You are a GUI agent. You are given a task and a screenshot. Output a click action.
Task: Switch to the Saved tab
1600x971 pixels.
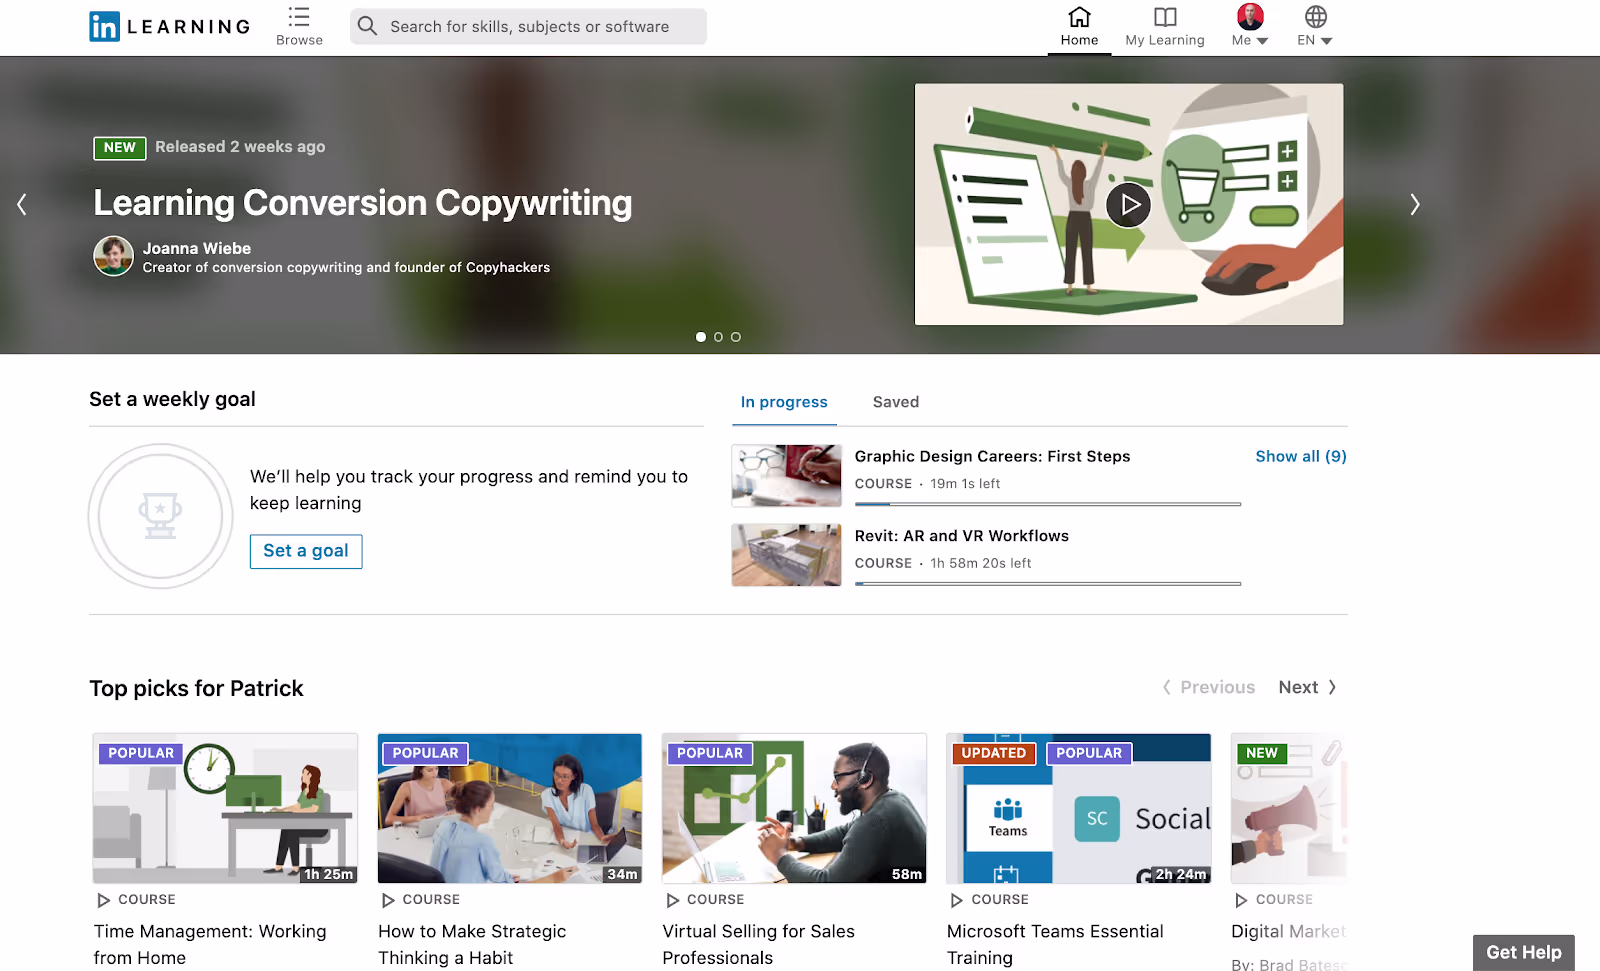(896, 402)
